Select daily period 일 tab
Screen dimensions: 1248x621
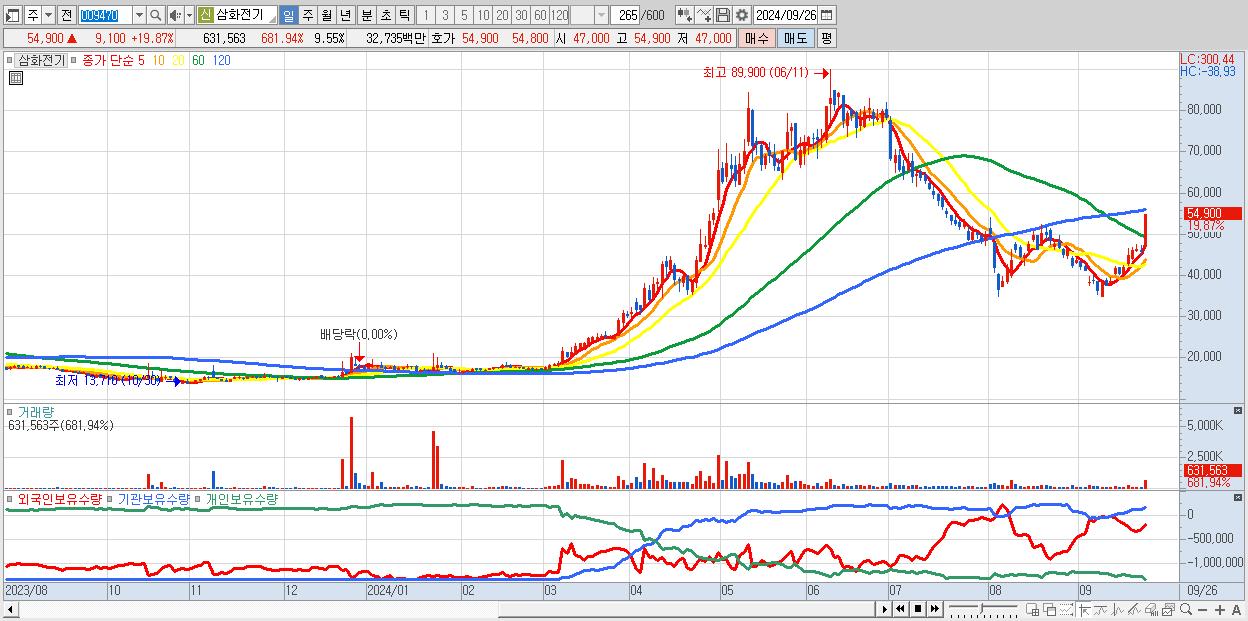point(288,15)
